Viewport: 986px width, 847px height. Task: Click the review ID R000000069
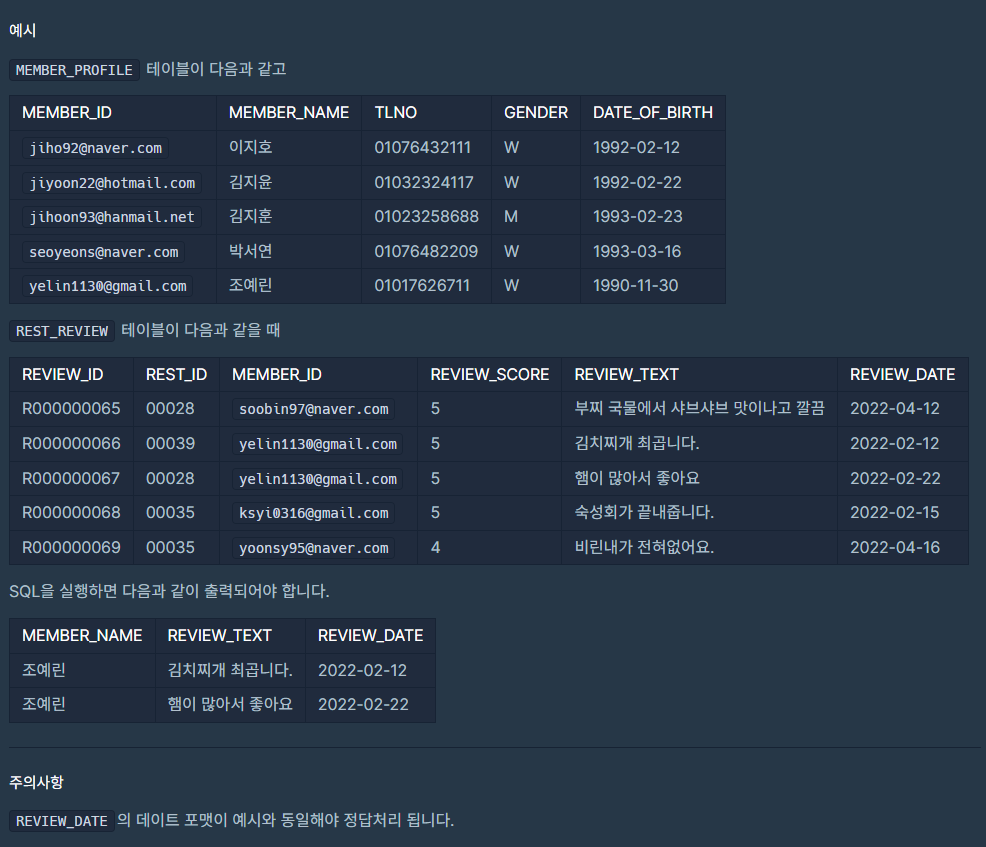(71, 548)
